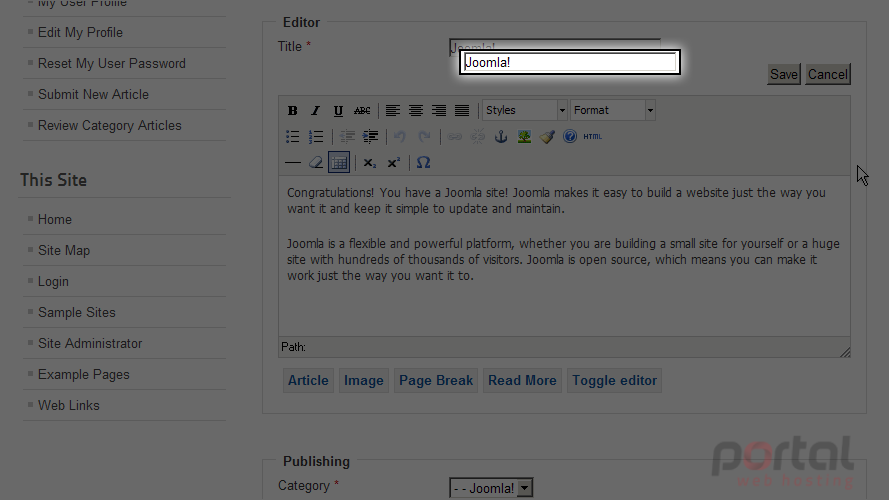This screenshot has height=500, width=889.
Task: Insert or edit link
Action: 455,137
